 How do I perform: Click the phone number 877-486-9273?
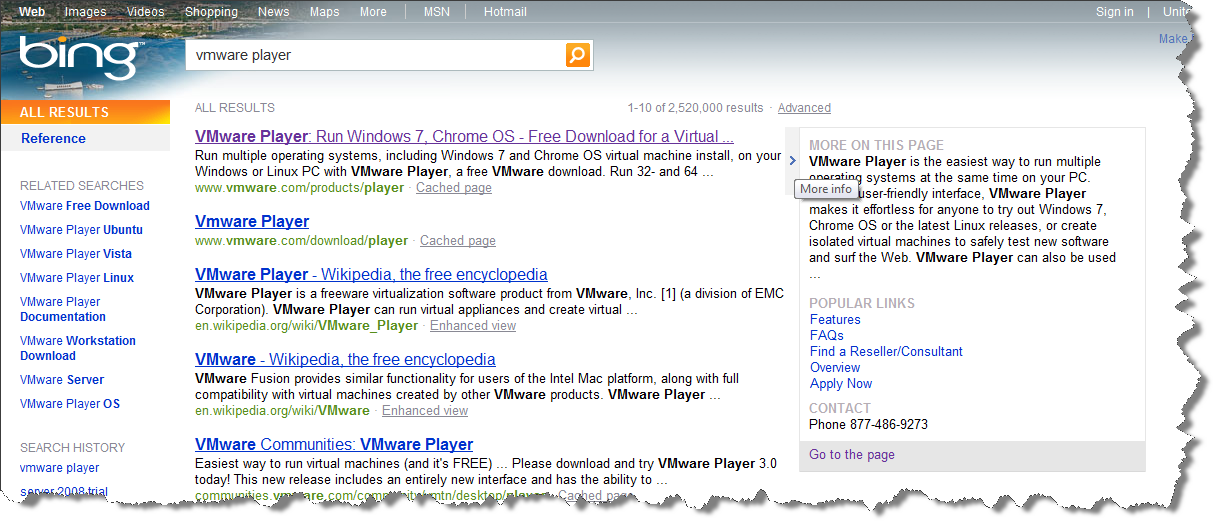[887, 425]
